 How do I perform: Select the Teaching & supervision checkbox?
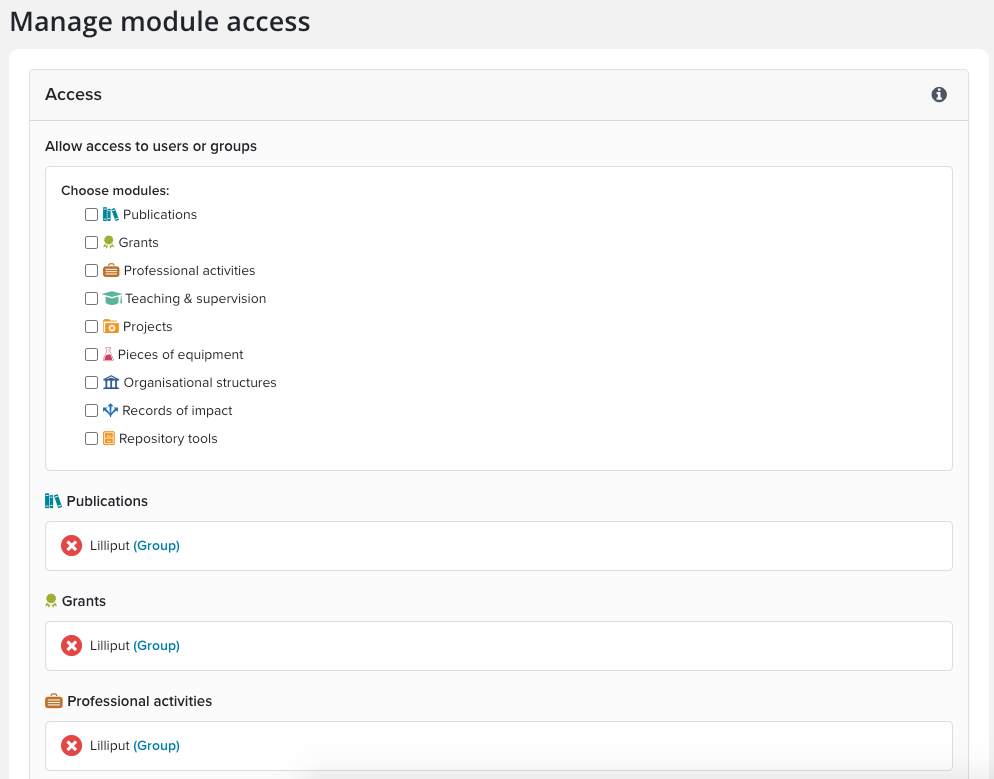92,299
